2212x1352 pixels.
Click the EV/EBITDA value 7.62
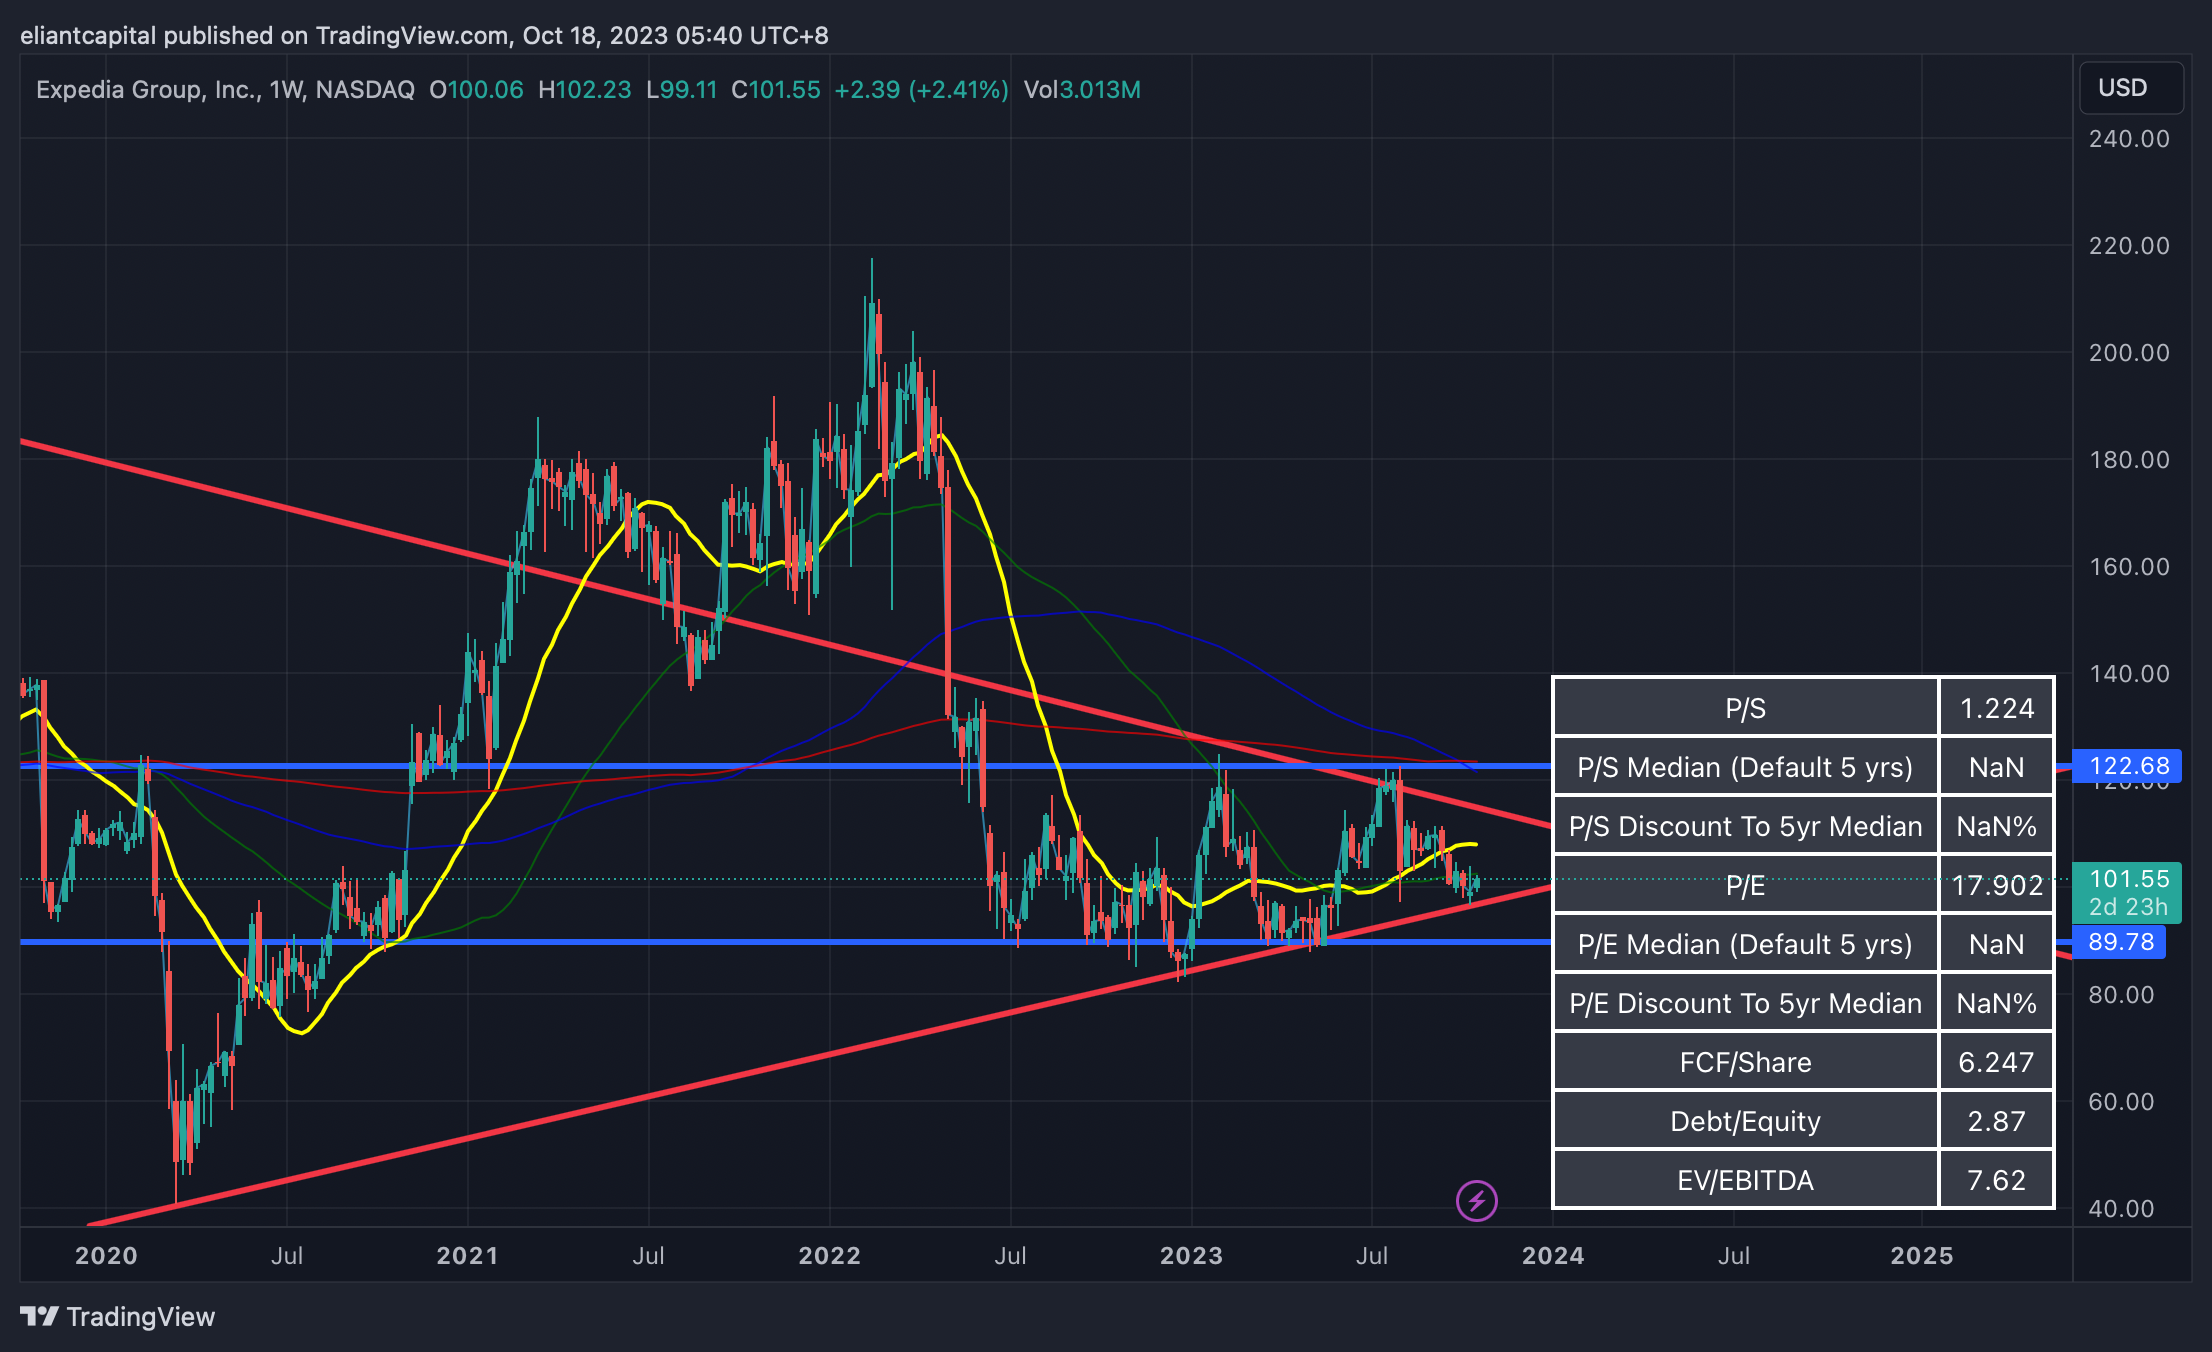[1996, 1180]
